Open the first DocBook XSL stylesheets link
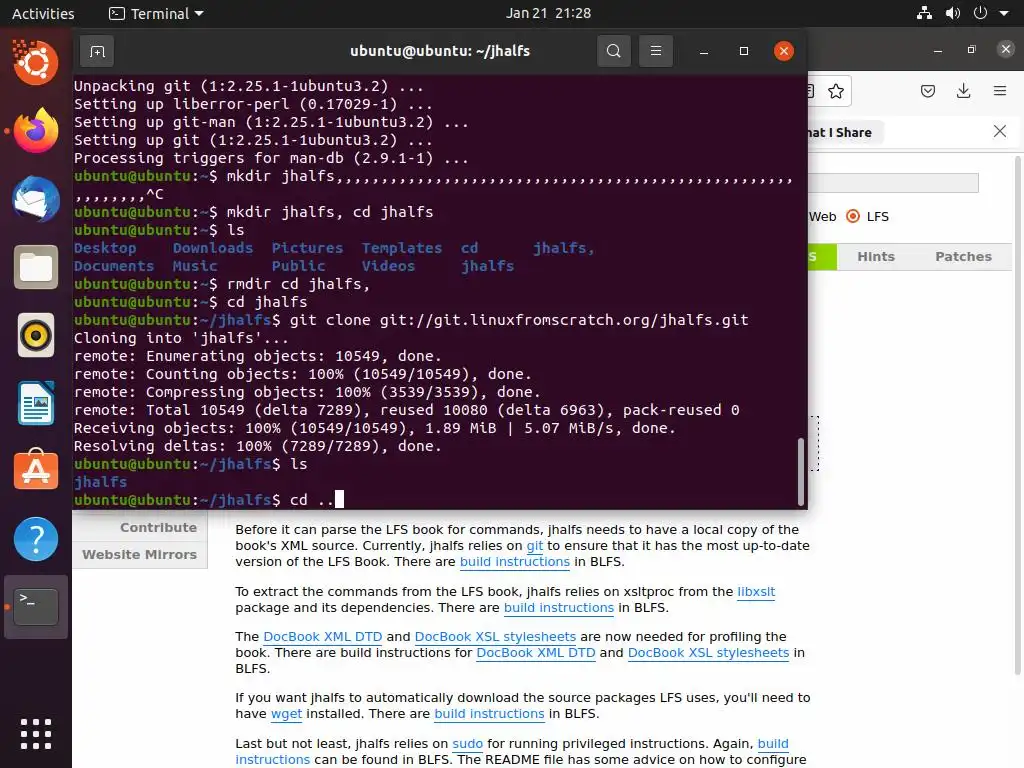1024x768 pixels. [x=495, y=637]
